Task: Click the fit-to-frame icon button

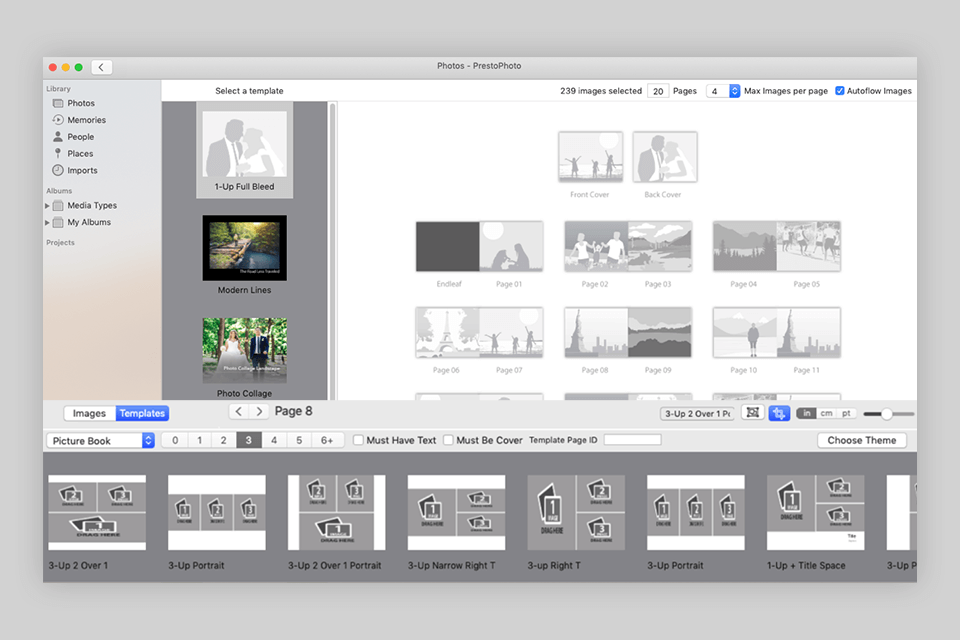Action: point(753,413)
